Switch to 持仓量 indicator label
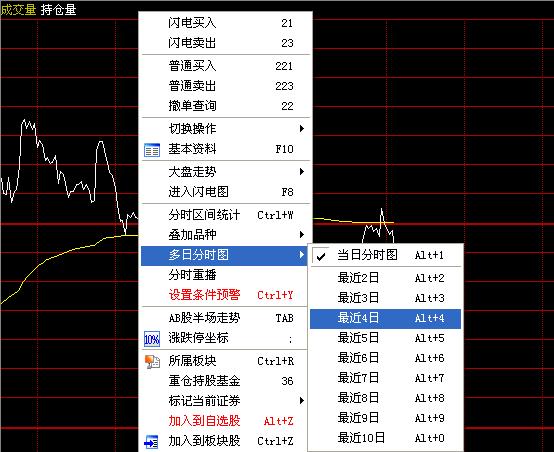Viewport: 554px width, 452px height. click(58, 9)
